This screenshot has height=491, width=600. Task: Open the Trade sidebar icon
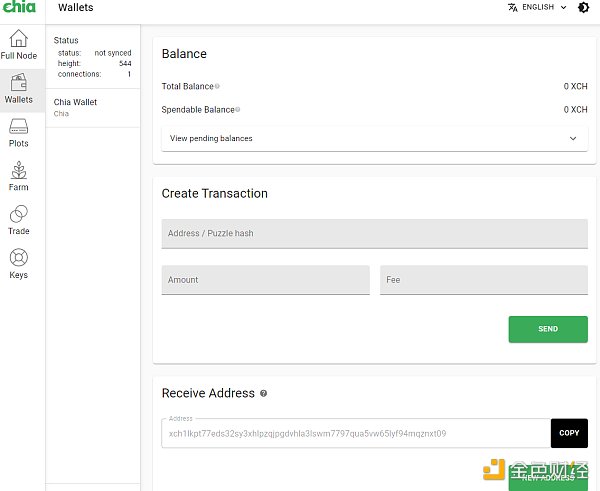point(18,215)
